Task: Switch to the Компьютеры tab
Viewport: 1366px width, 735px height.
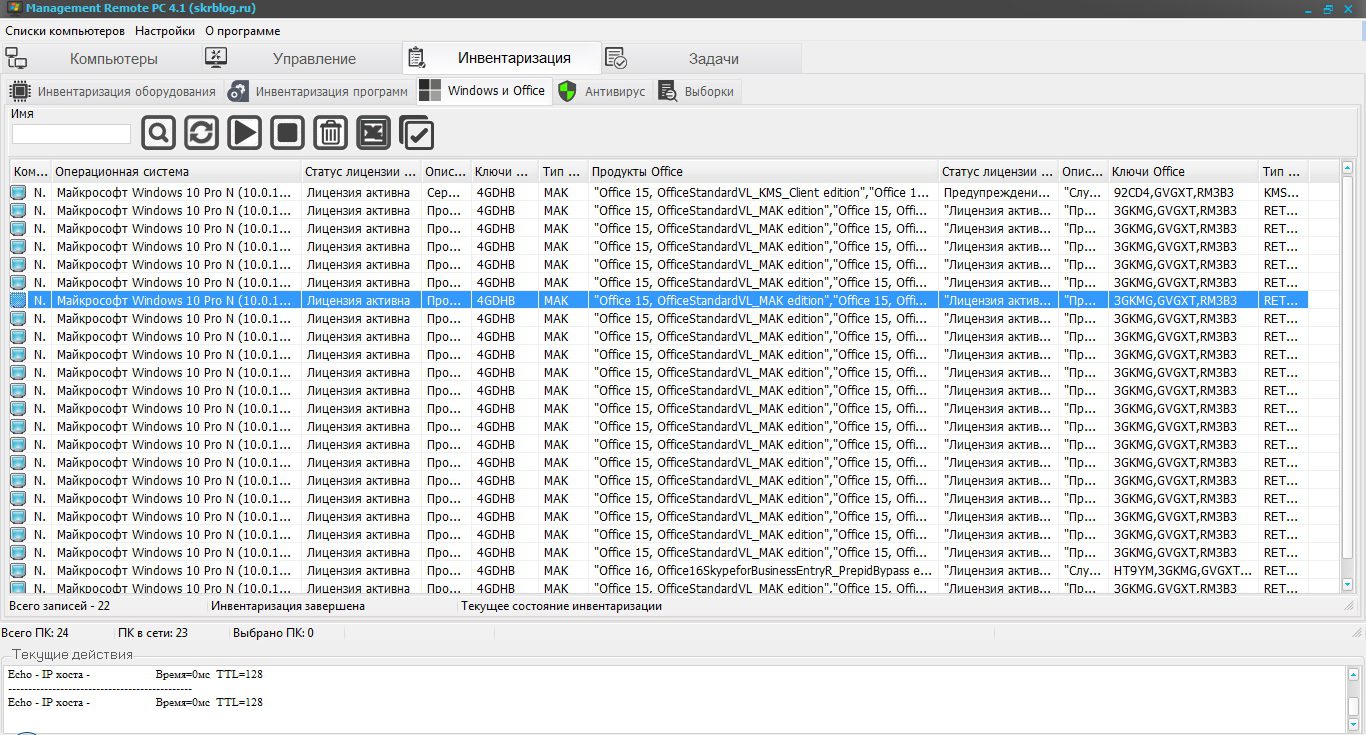Action: pos(100,58)
